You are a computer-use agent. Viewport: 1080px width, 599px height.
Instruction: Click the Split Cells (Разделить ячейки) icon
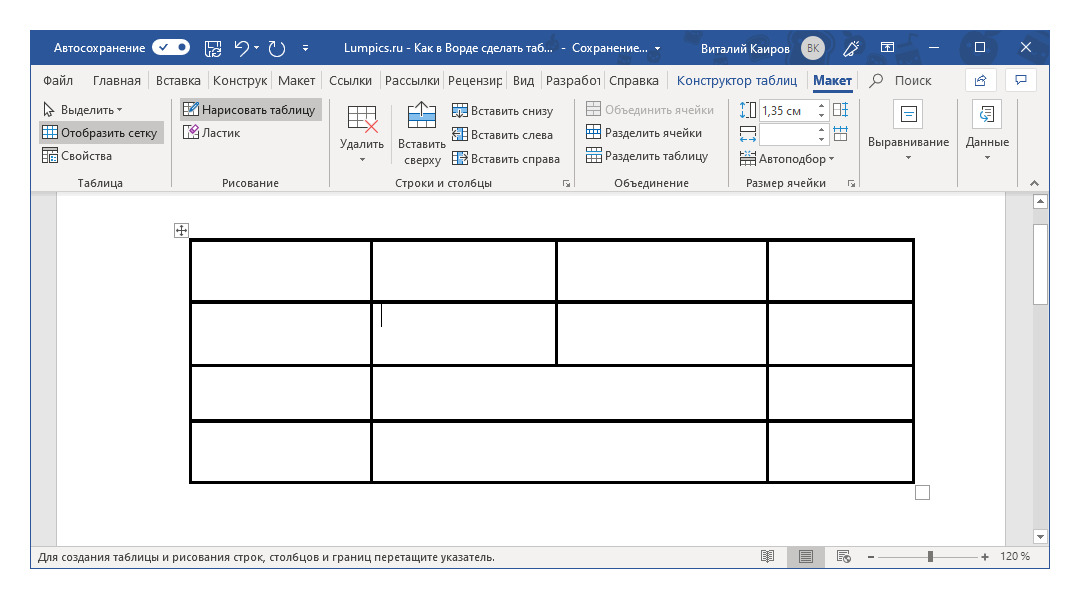(594, 133)
